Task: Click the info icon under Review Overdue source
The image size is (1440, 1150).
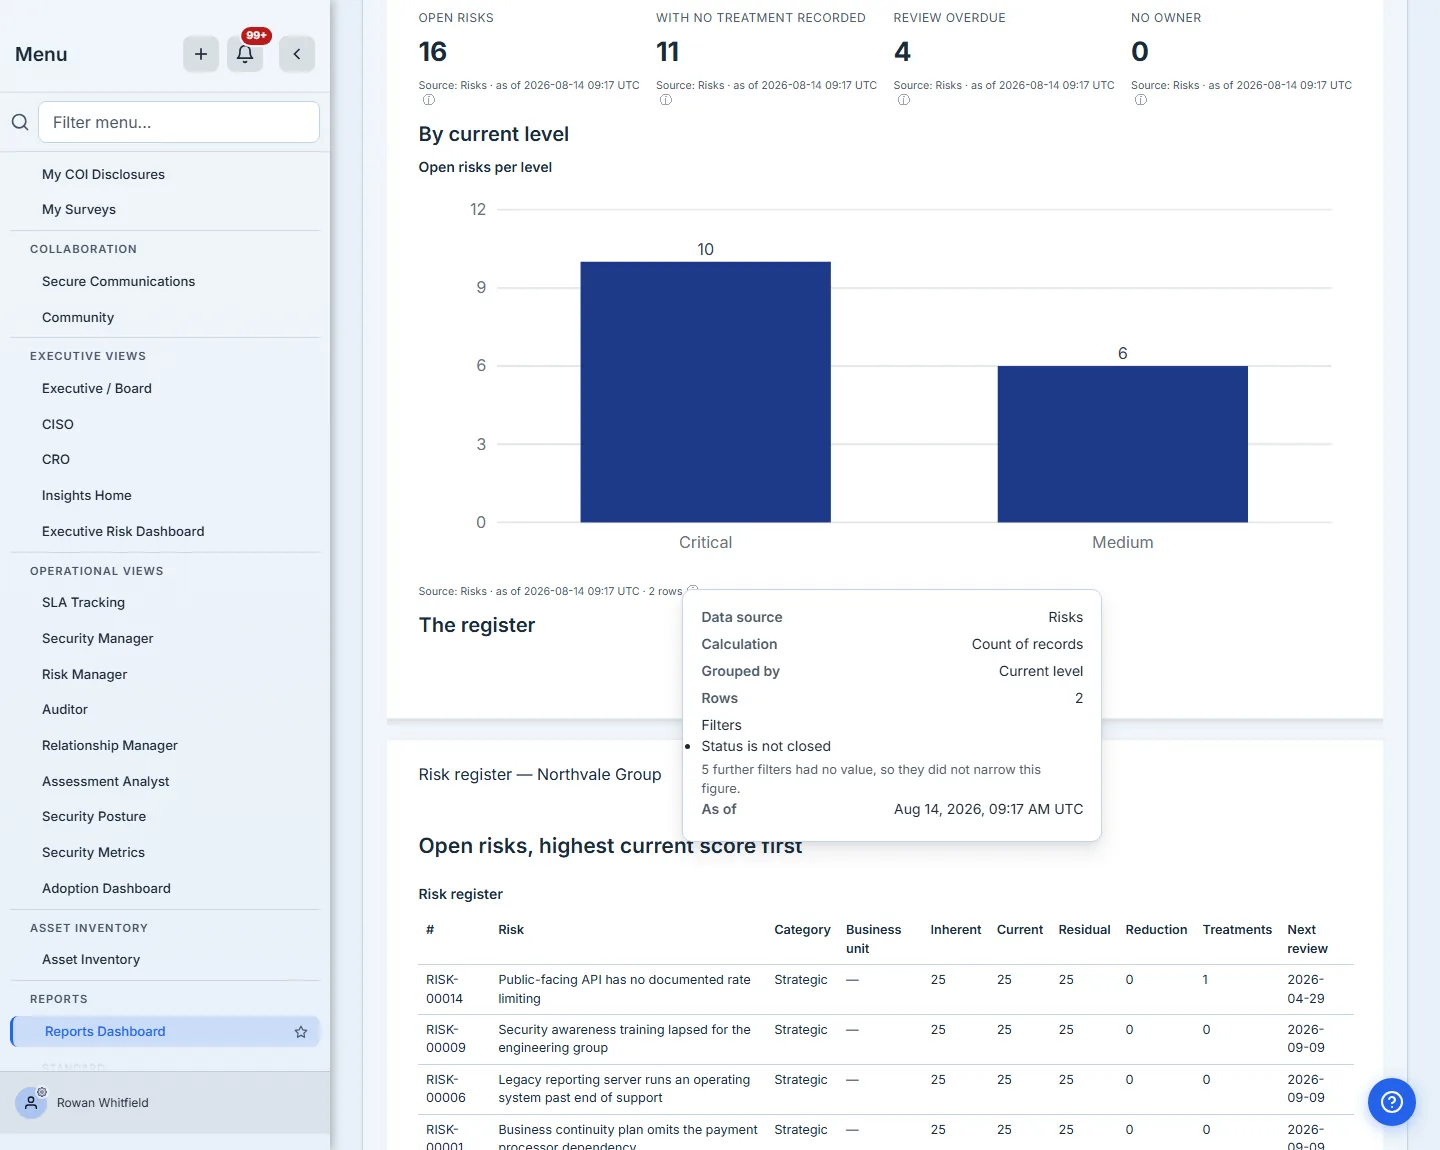Action: pos(904,100)
